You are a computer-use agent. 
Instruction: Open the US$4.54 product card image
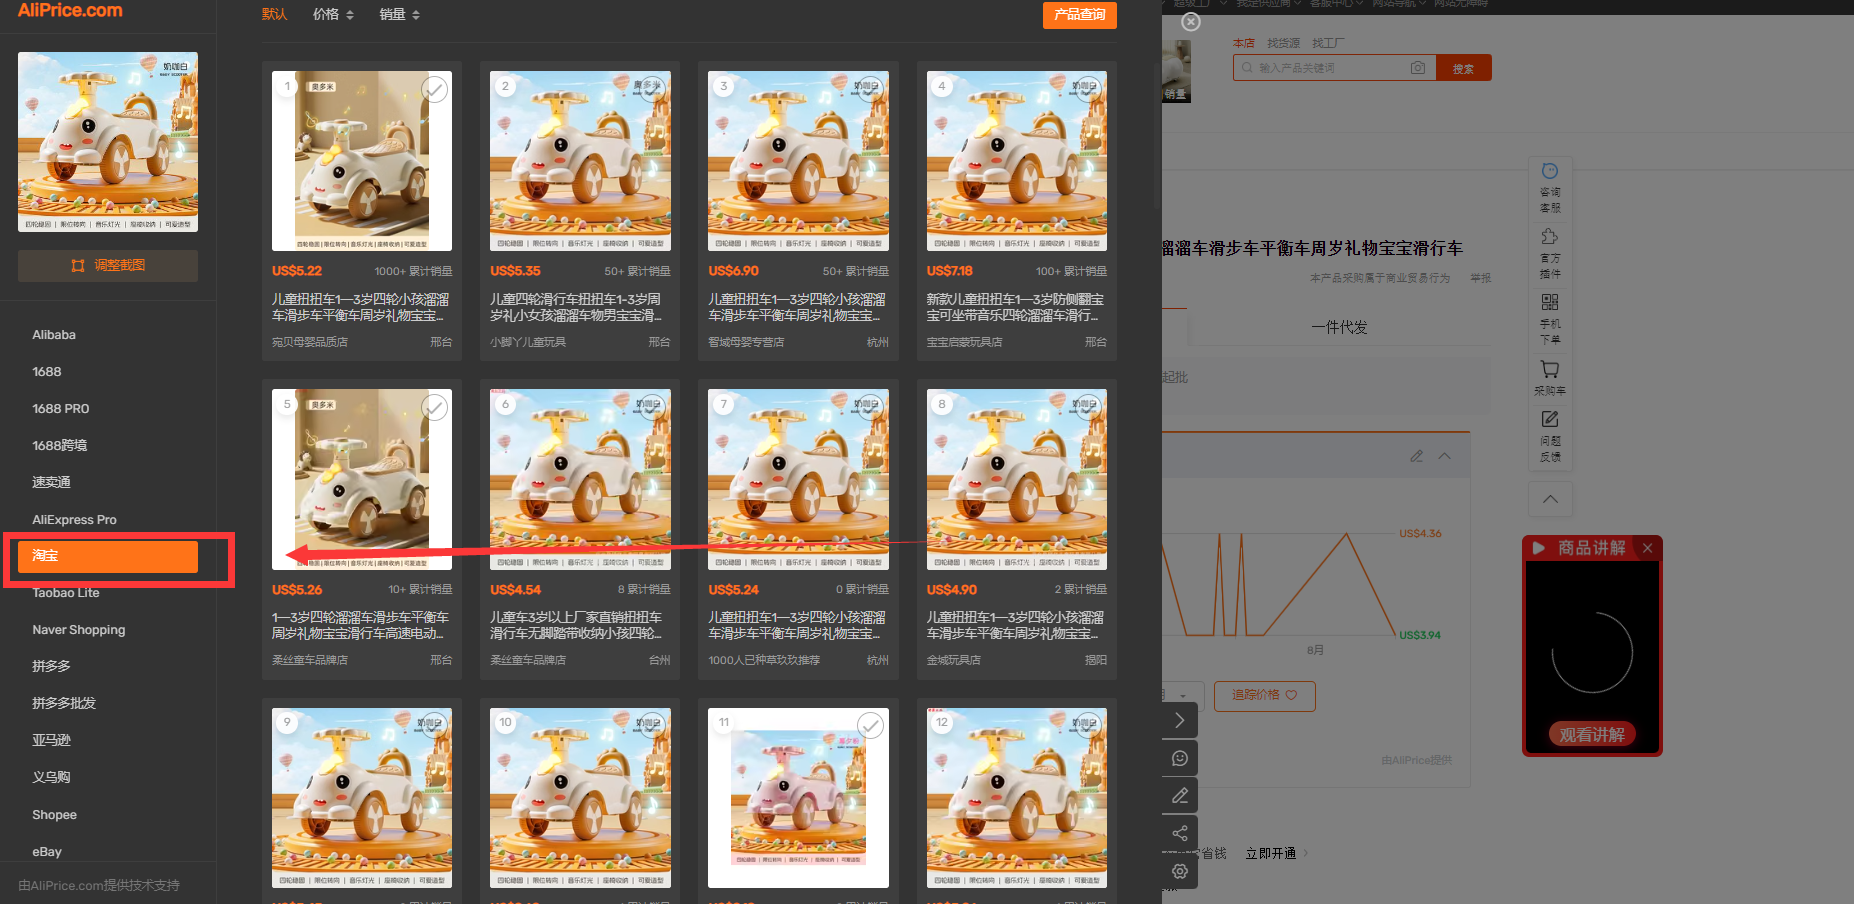(580, 479)
